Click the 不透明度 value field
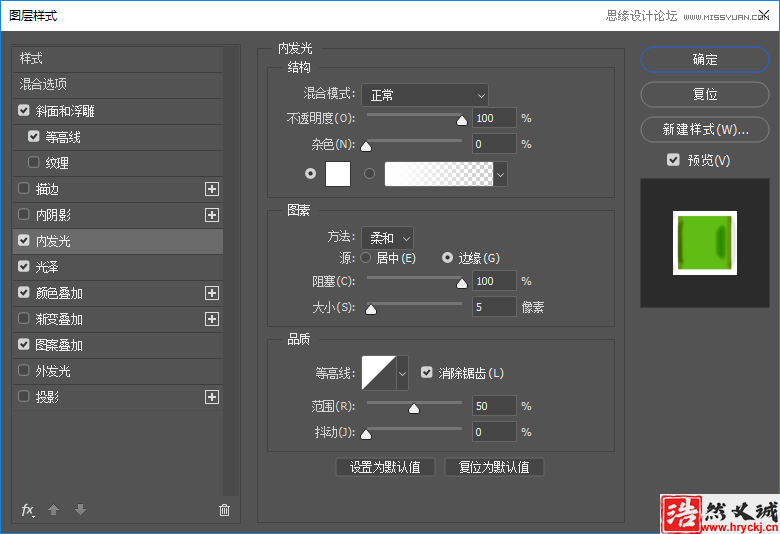 494,118
